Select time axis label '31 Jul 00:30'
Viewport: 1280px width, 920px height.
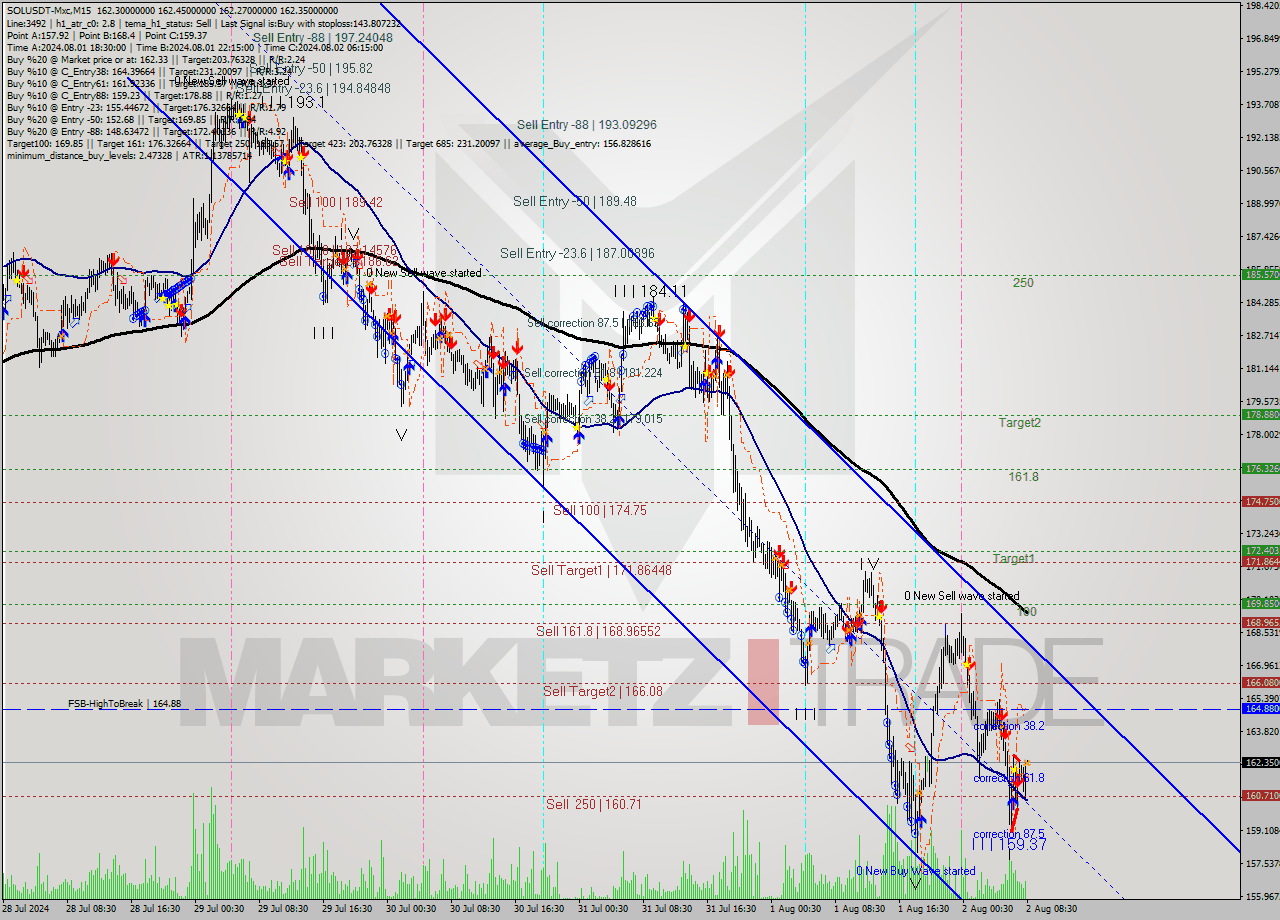[x=603, y=909]
